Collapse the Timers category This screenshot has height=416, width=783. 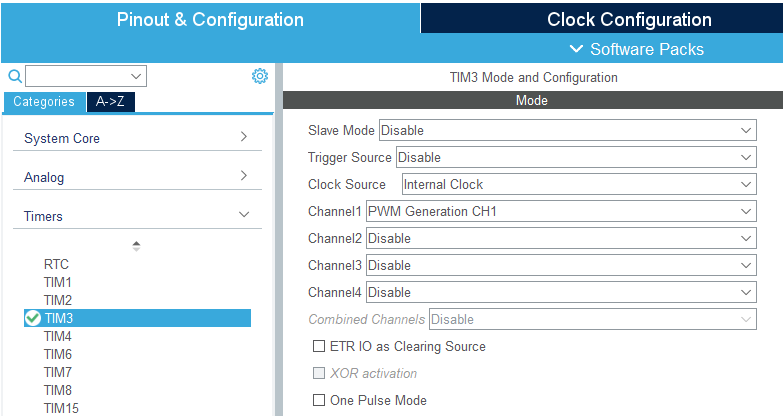click(x=137, y=216)
